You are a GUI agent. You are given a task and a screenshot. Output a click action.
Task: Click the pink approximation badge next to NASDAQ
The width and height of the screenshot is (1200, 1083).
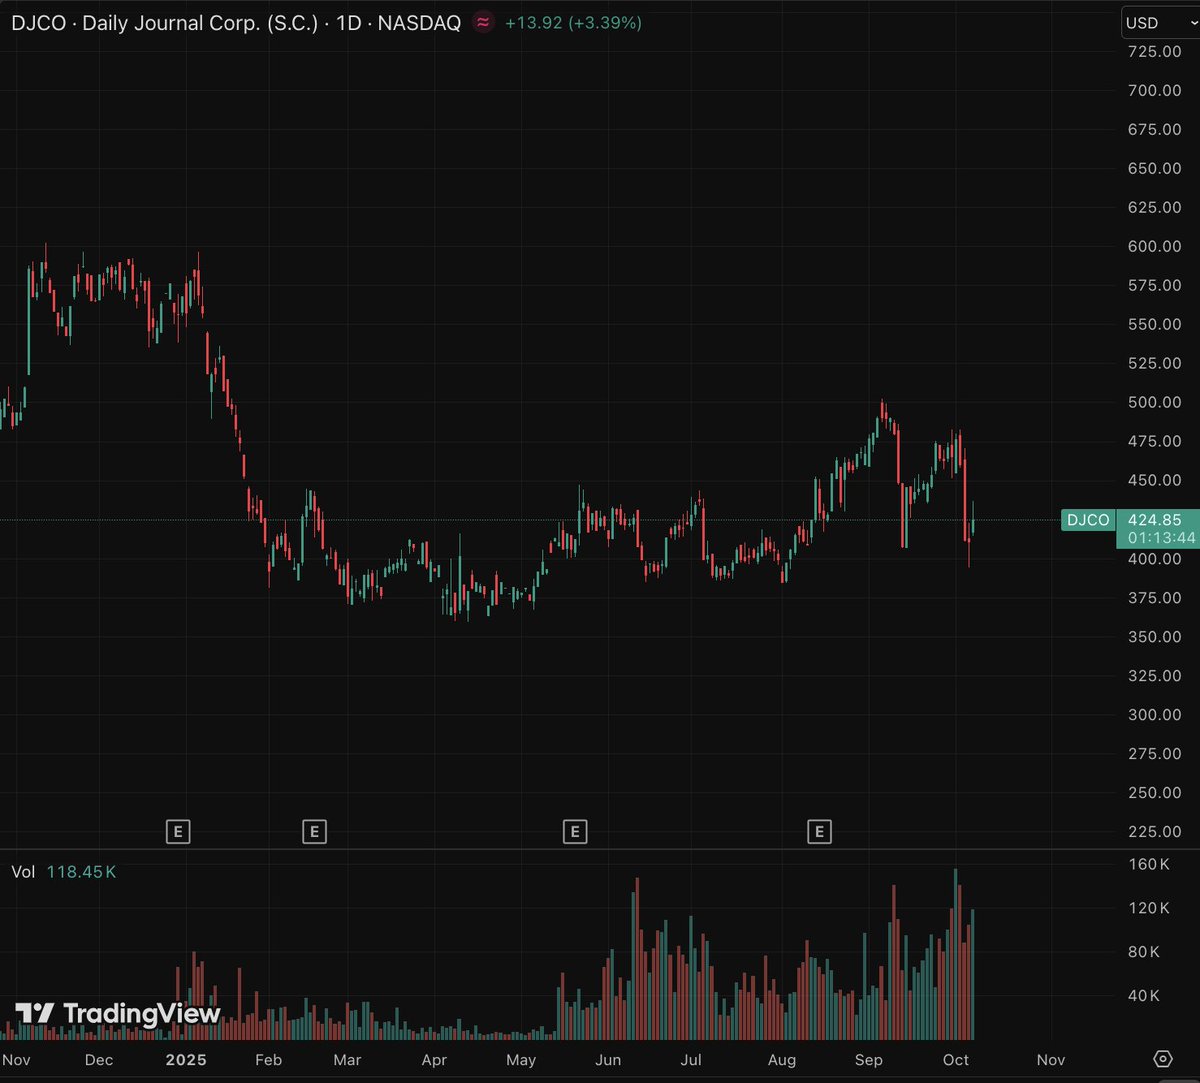(x=483, y=22)
